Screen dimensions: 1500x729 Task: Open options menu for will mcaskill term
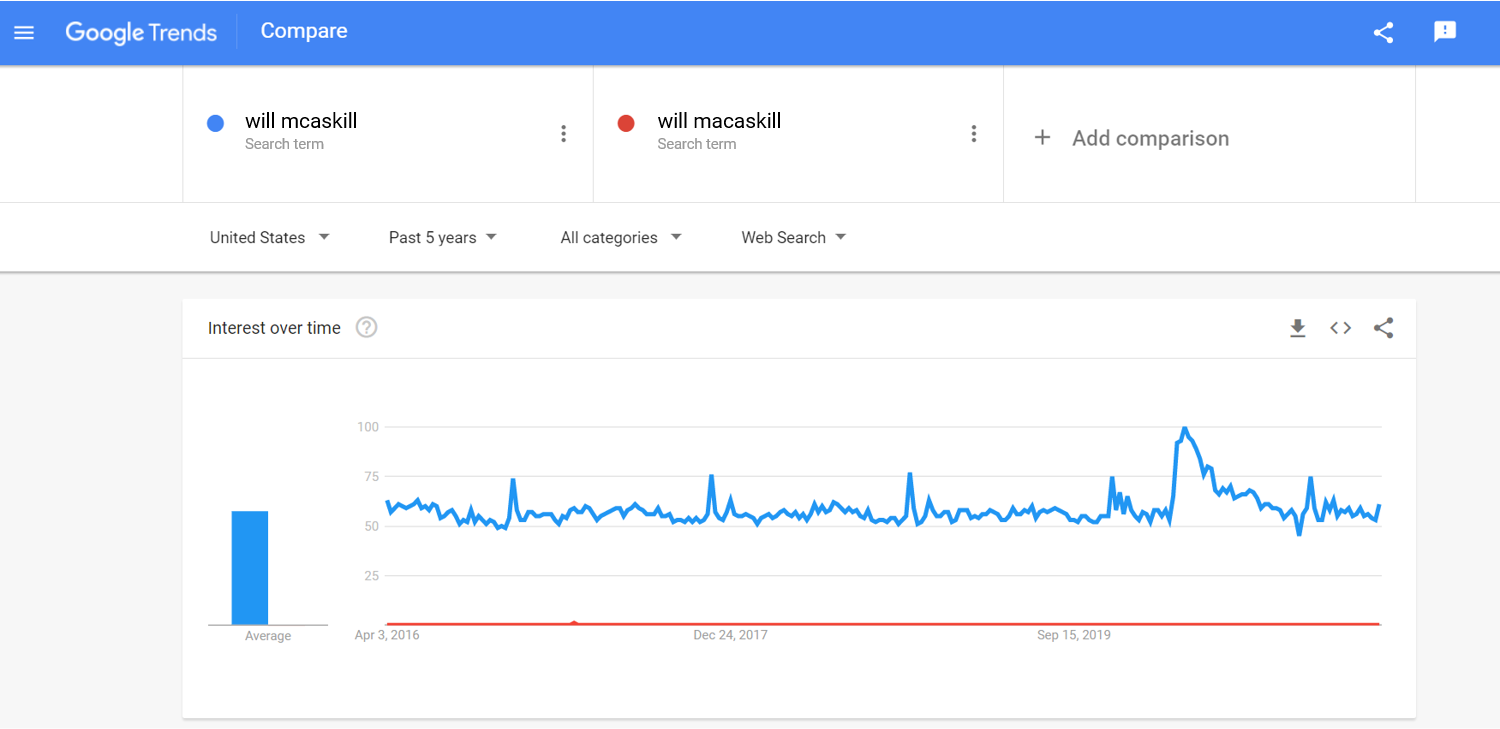[564, 134]
